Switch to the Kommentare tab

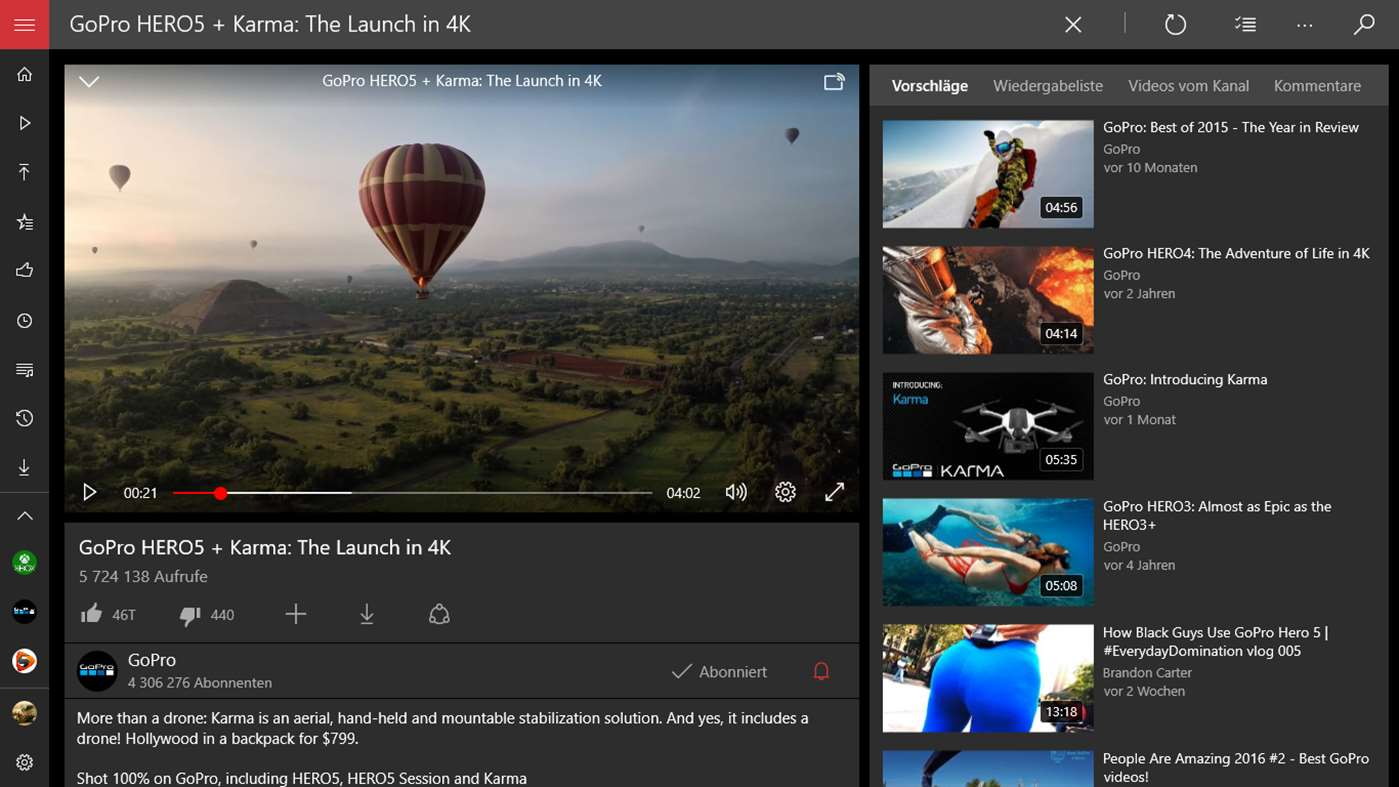[x=1317, y=86]
